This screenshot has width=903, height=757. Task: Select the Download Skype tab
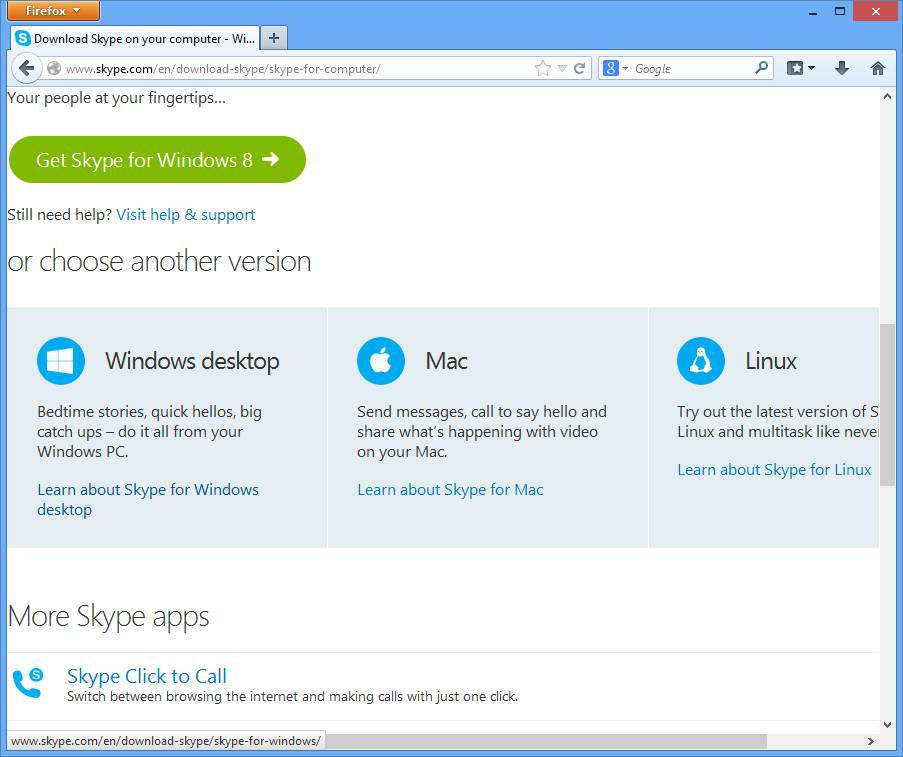point(135,39)
